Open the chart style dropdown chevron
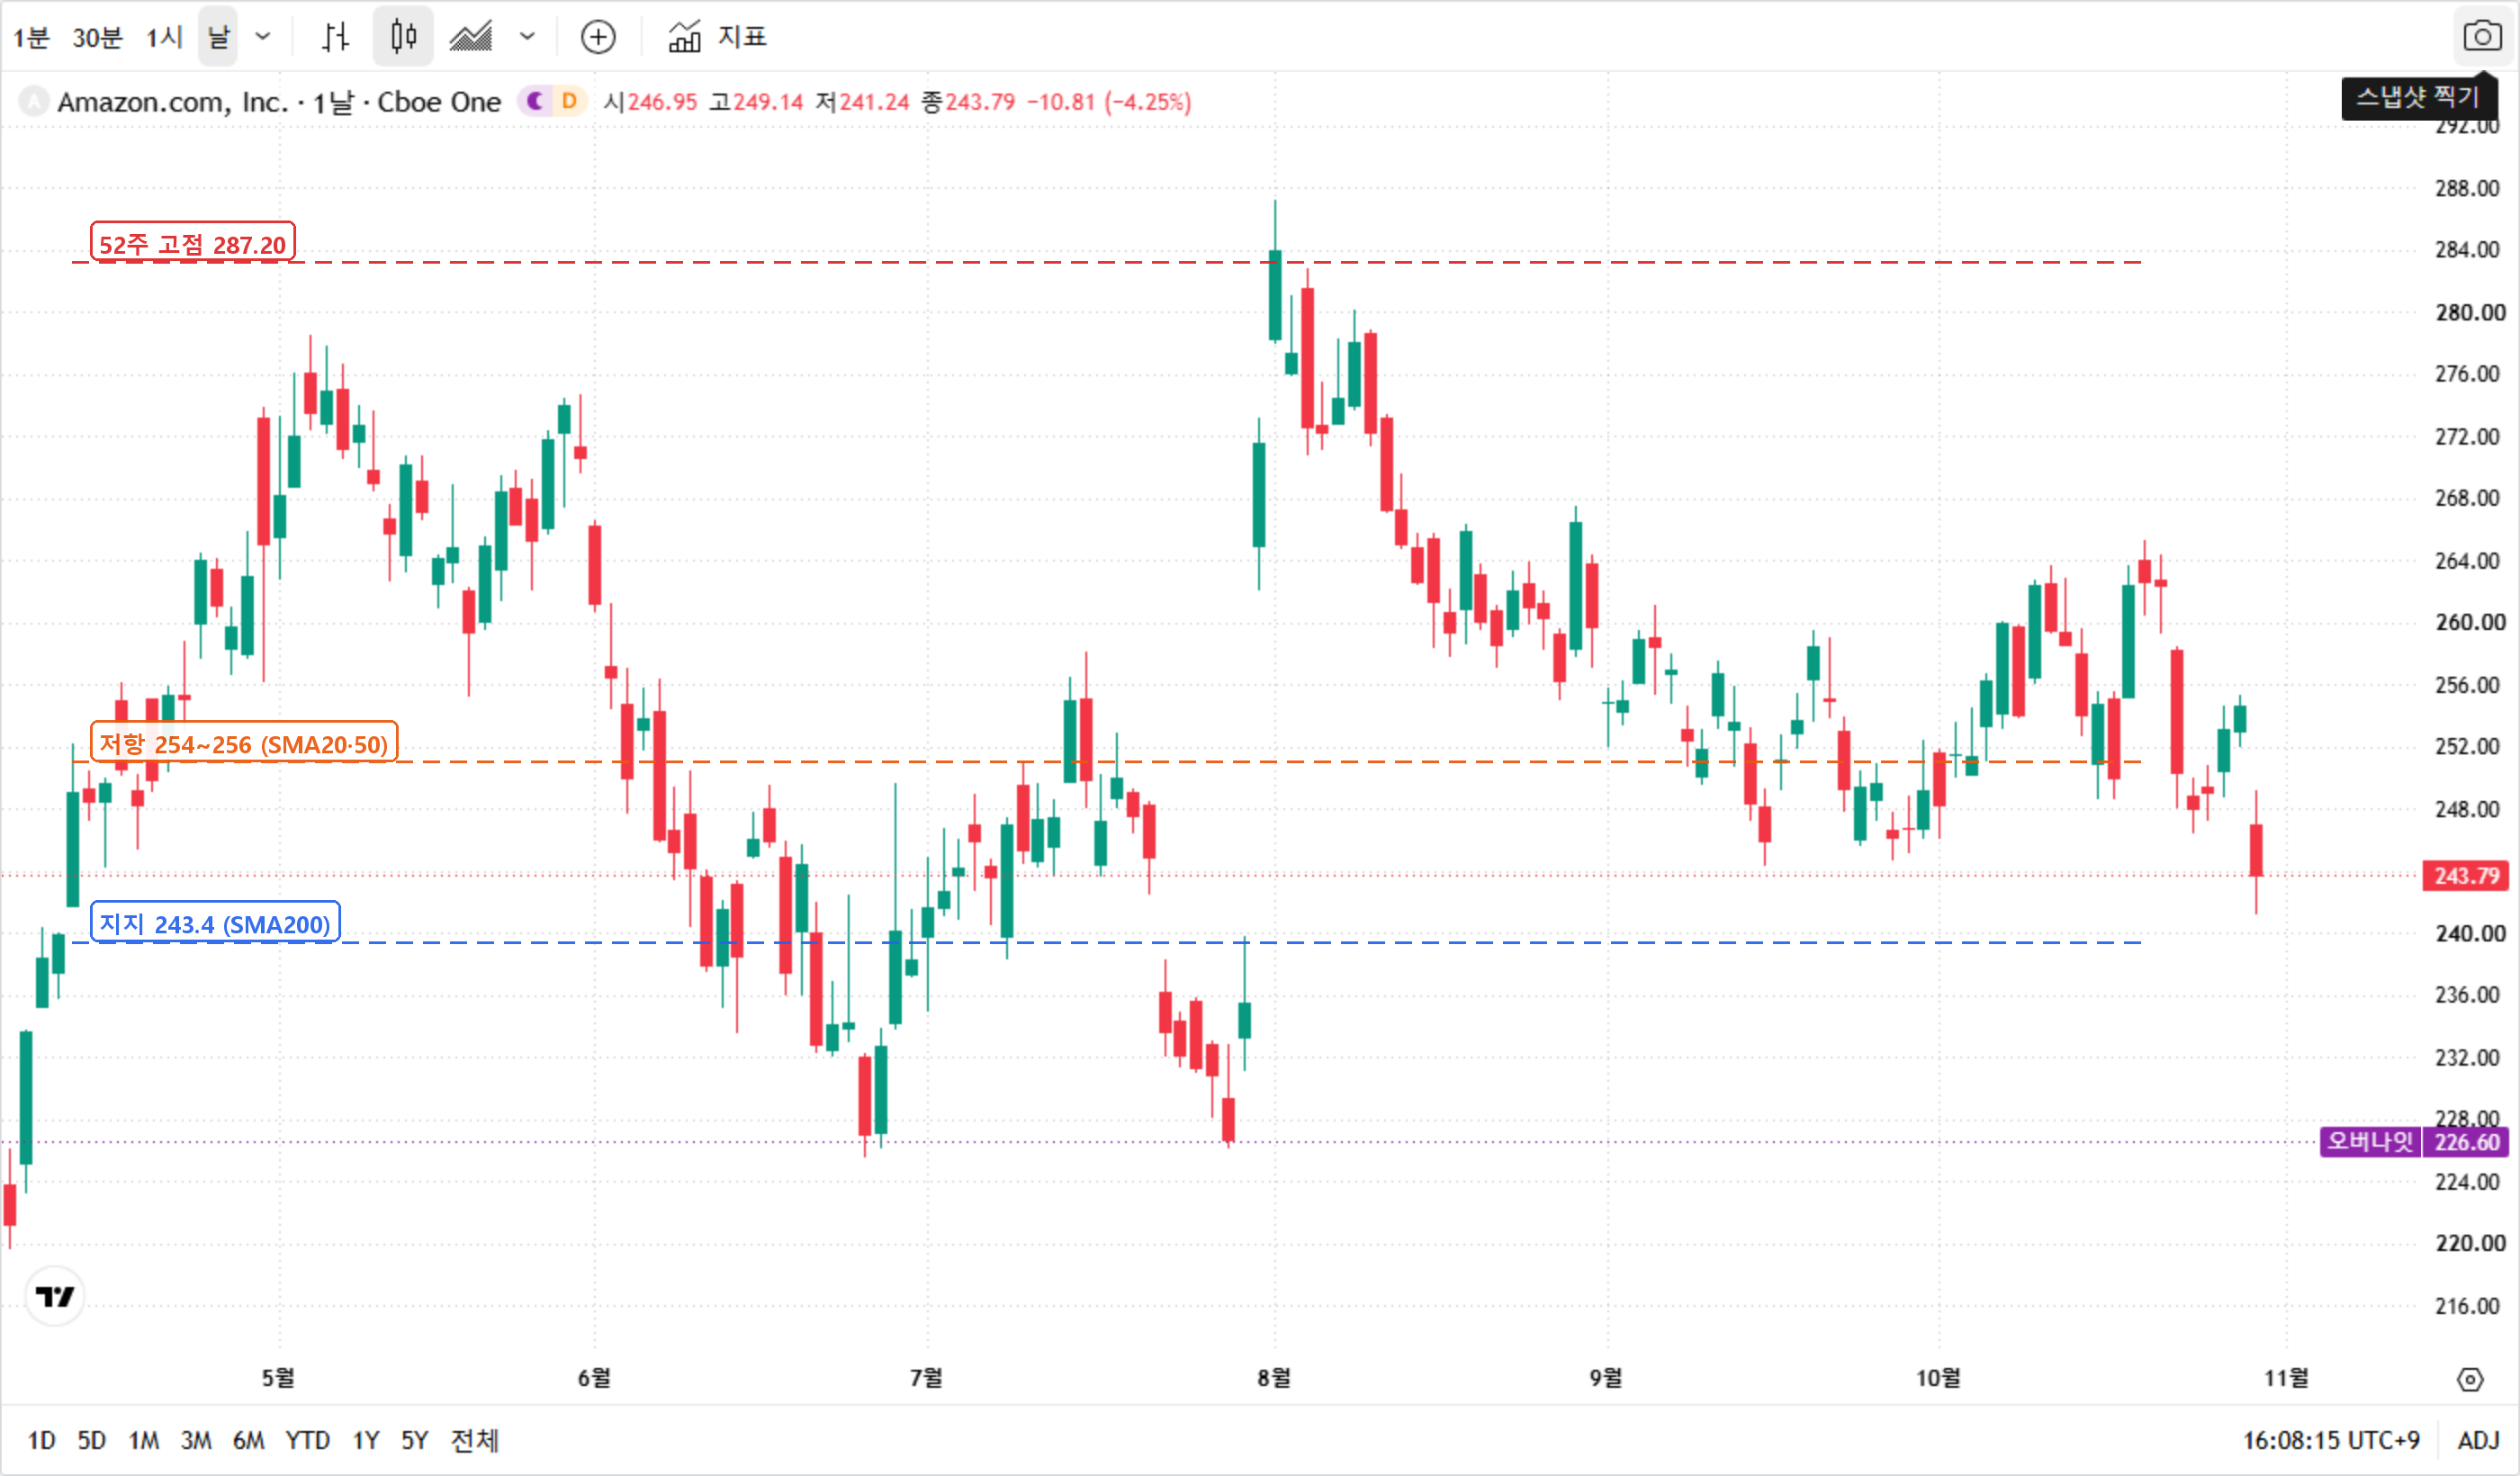2520x1476 pixels. [528, 37]
